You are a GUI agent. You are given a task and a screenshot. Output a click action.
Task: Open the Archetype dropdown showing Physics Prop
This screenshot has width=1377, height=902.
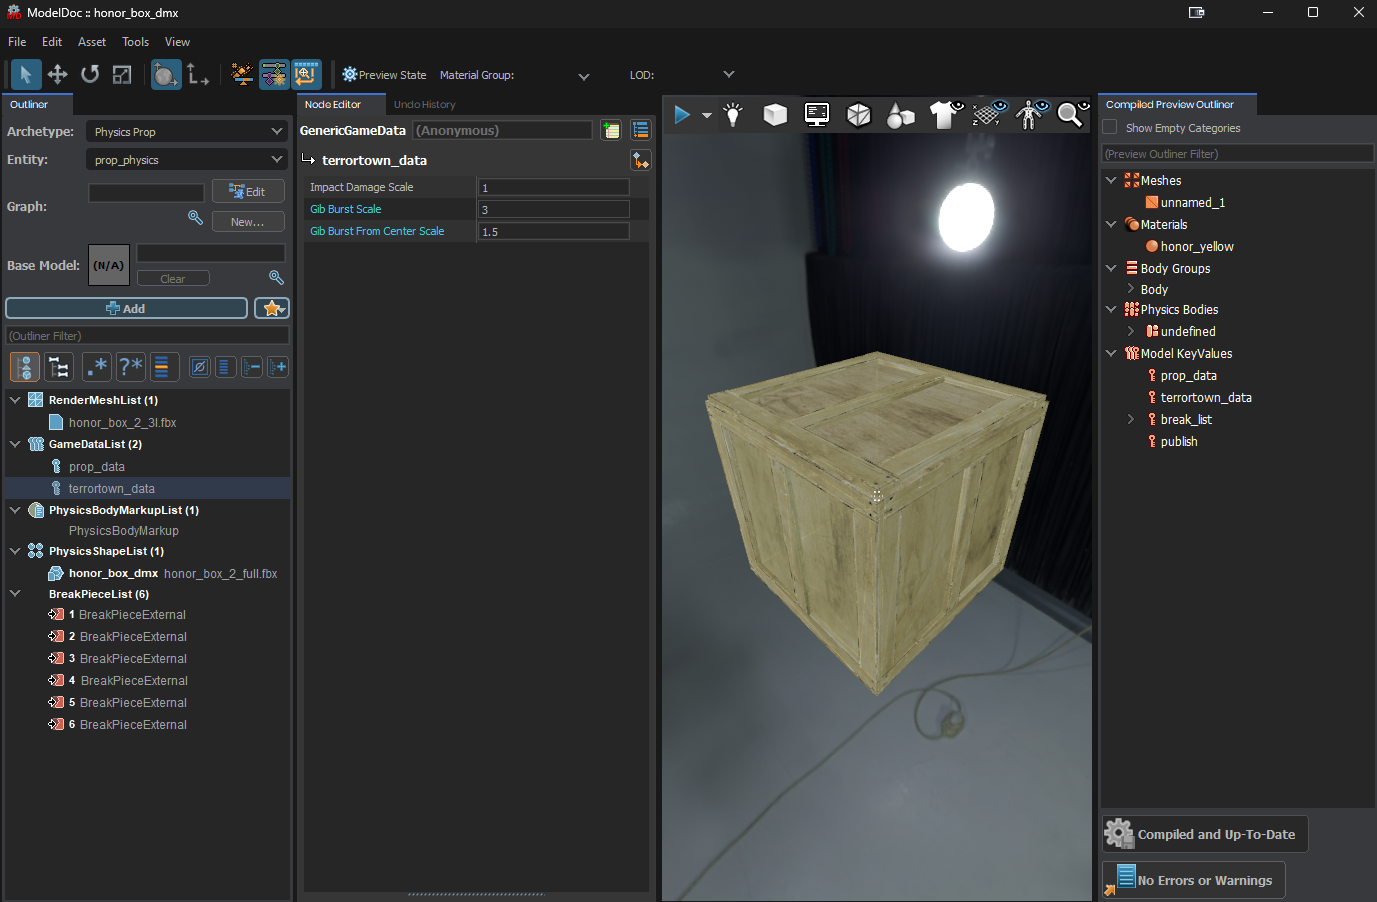[x=187, y=132]
